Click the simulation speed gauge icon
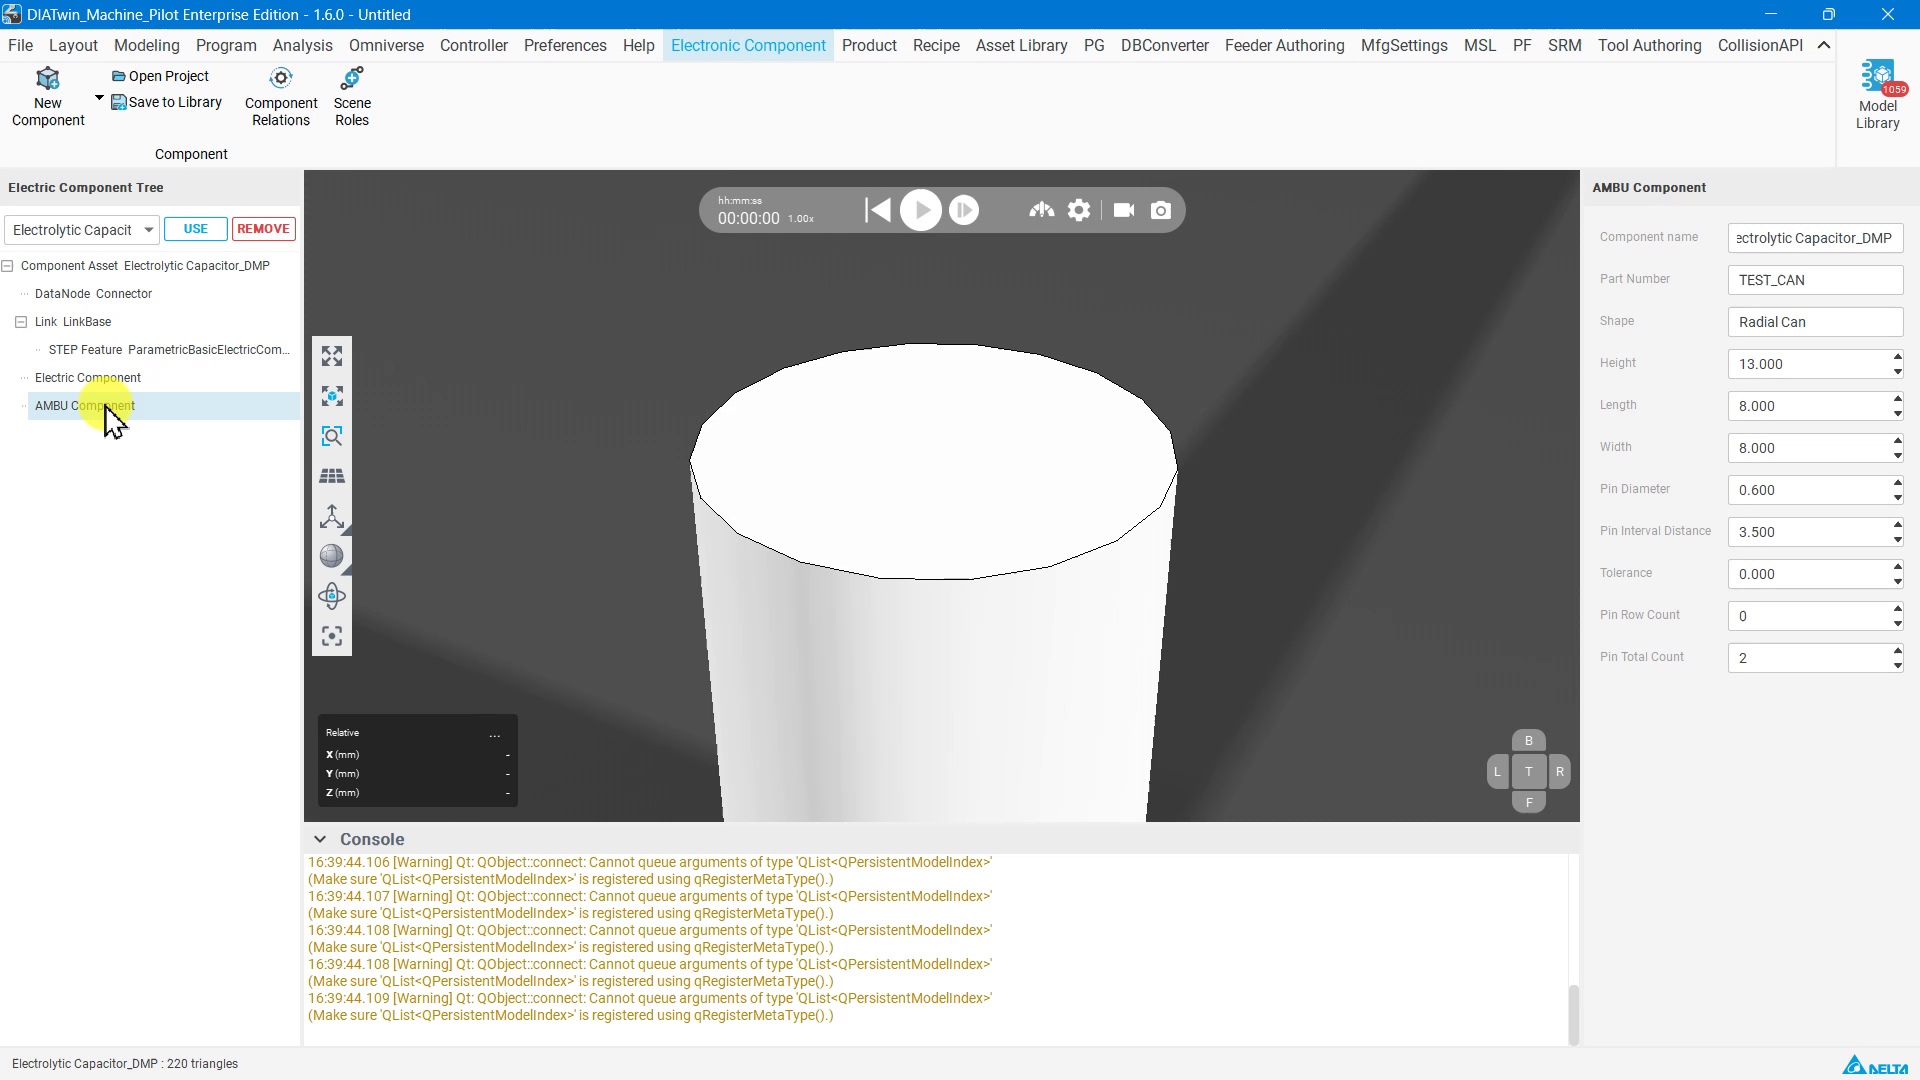This screenshot has width=1920, height=1080. [1041, 210]
